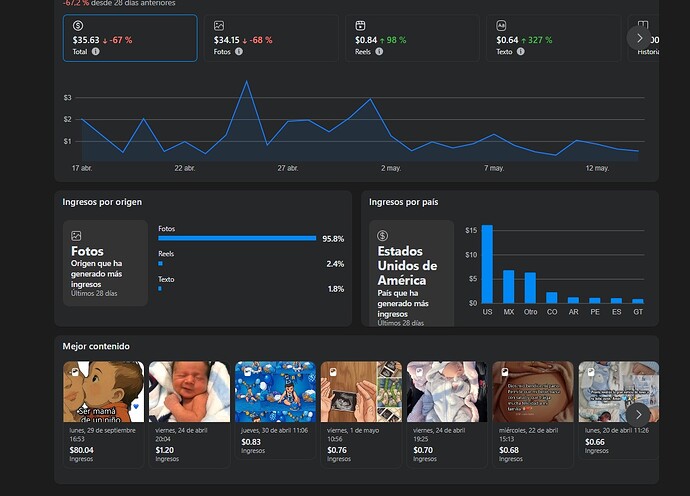This screenshot has width=690, height=496.
Task: Open the 'Ser mamá de un niño' post thumbnail
Action: [103, 392]
